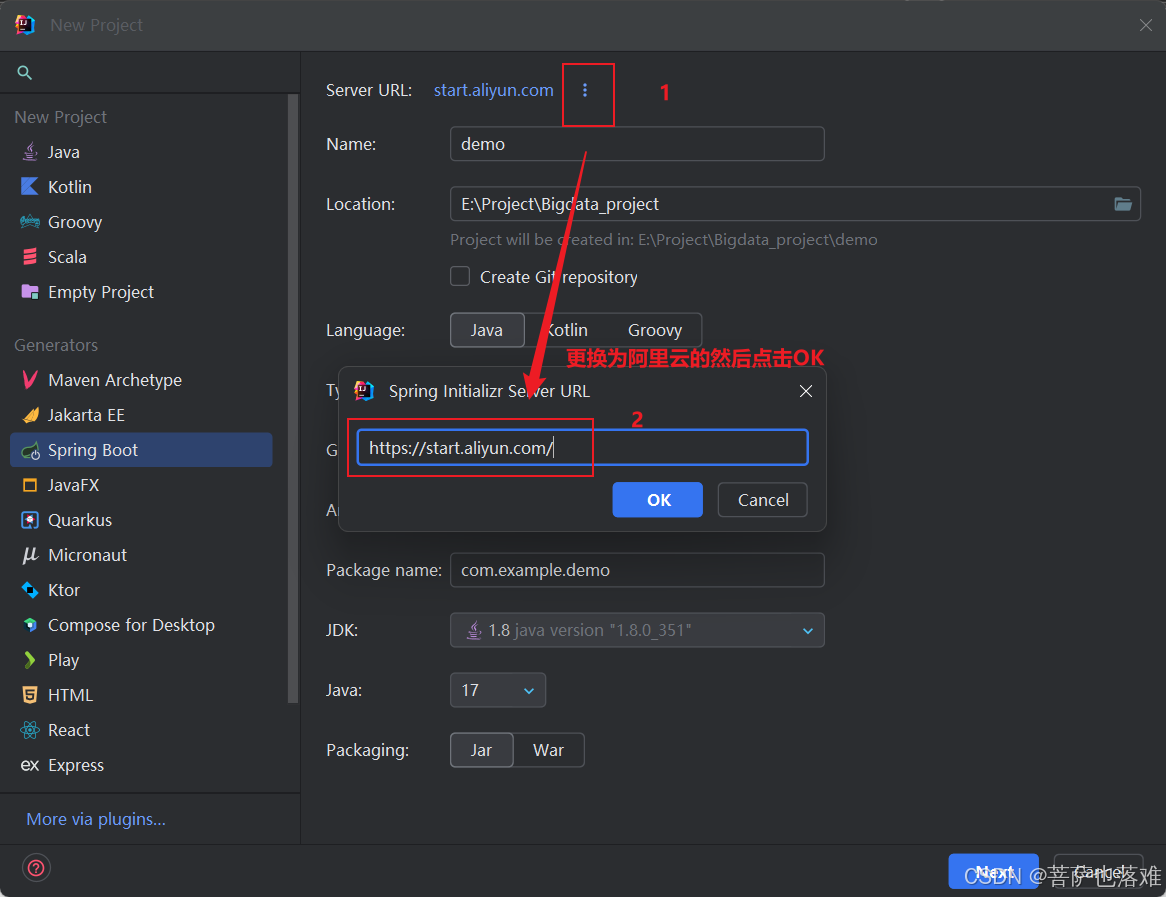Open help with question mark icon
This screenshot has height=897, width=1166.
tap(36, 868)
